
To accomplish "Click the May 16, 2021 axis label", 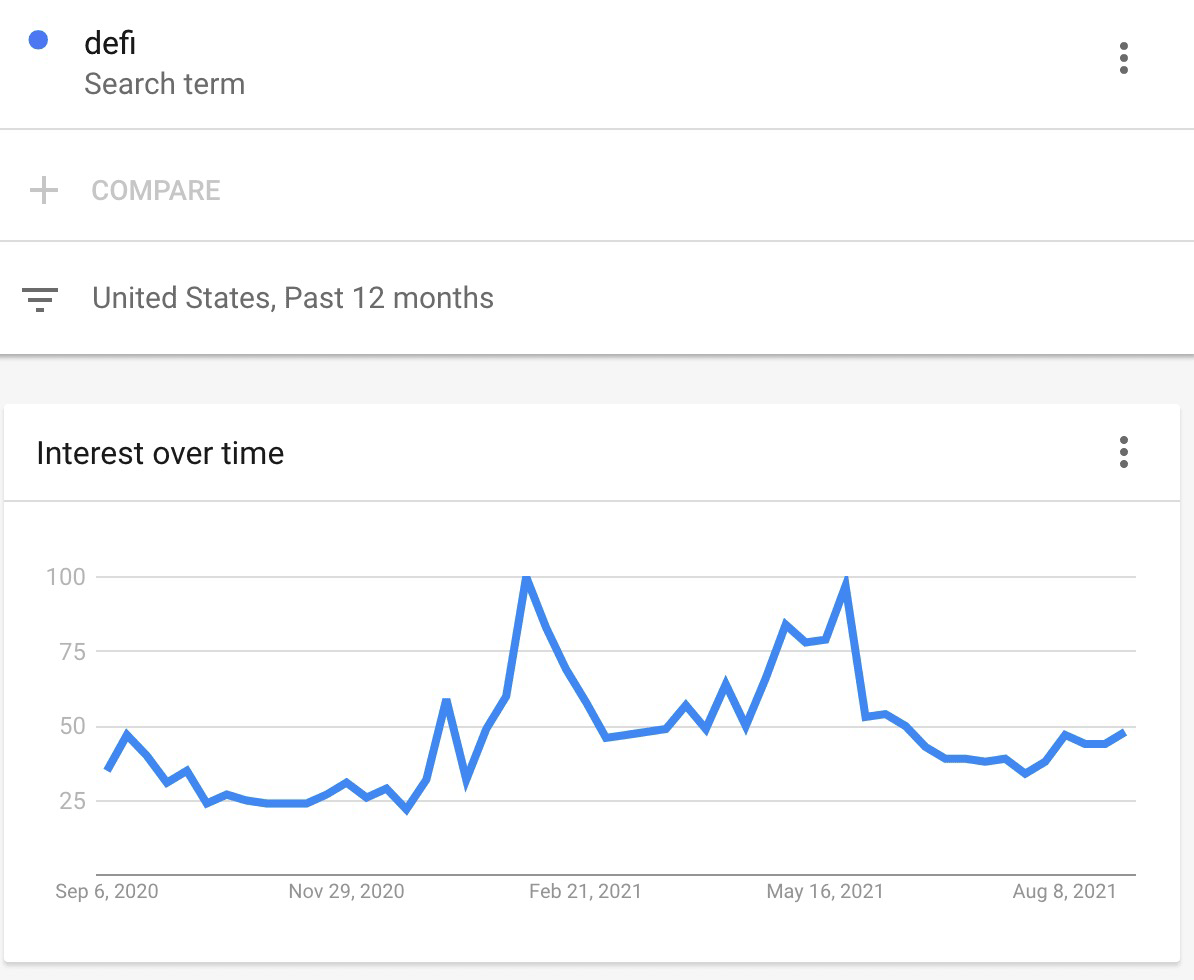I will click(x=825, y=892).
